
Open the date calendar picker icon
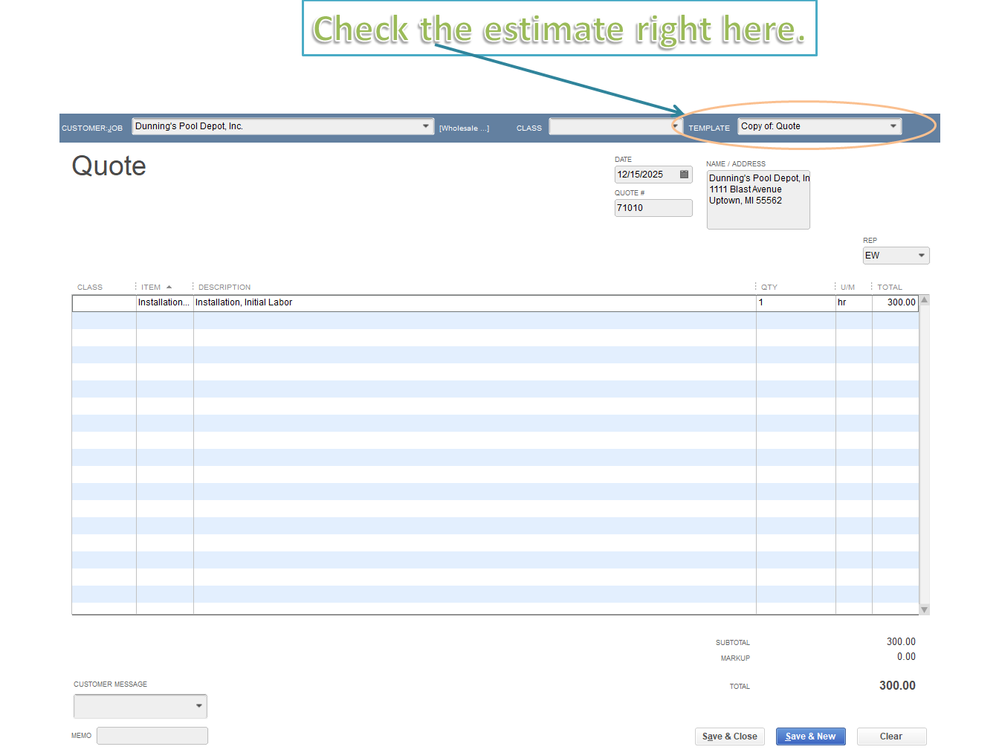click(x=684, y=174)
